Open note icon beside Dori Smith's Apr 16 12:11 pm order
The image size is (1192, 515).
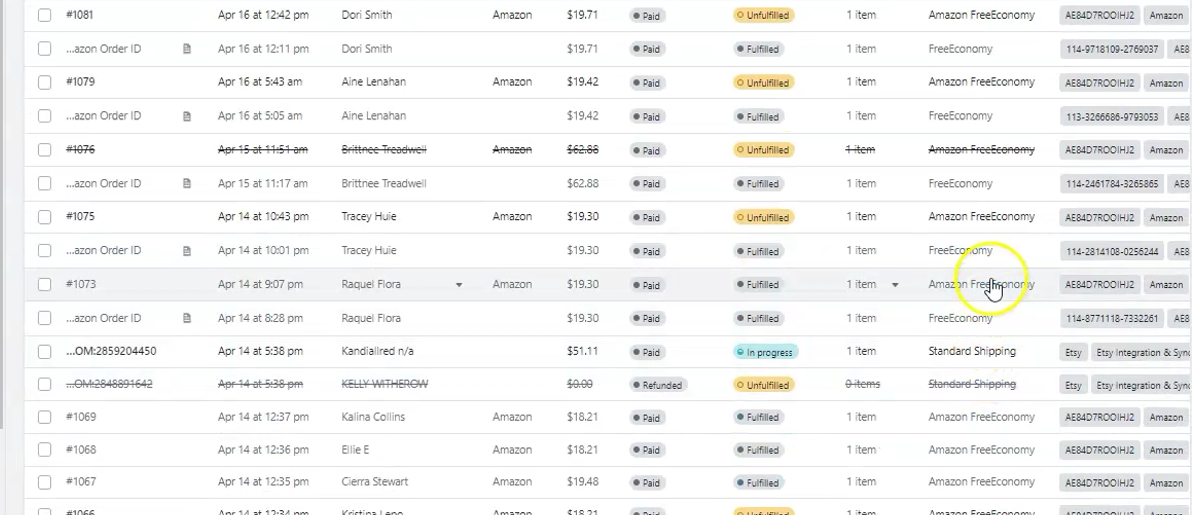(187, 49)
